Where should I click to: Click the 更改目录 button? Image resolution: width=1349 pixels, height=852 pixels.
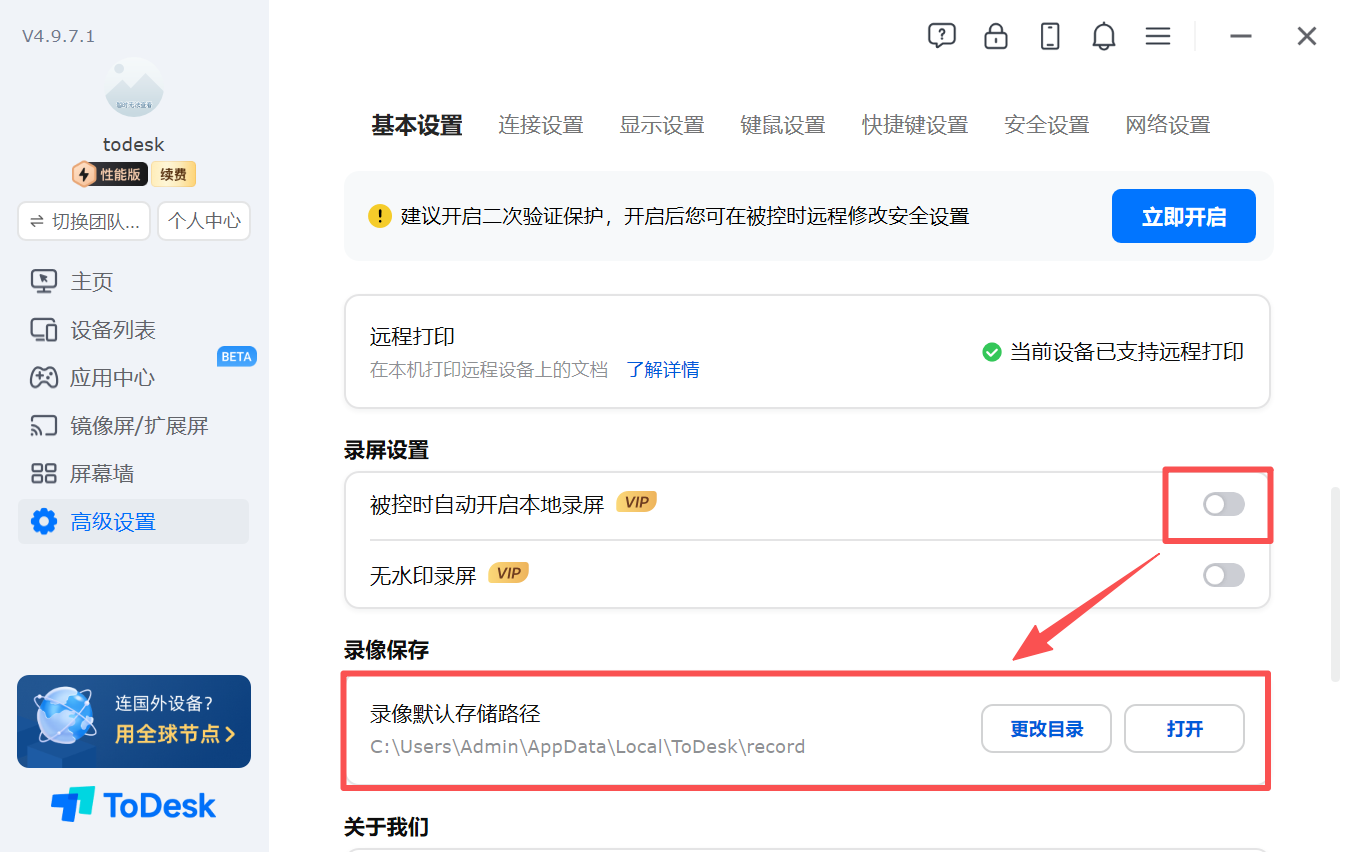click(1047, 729)
